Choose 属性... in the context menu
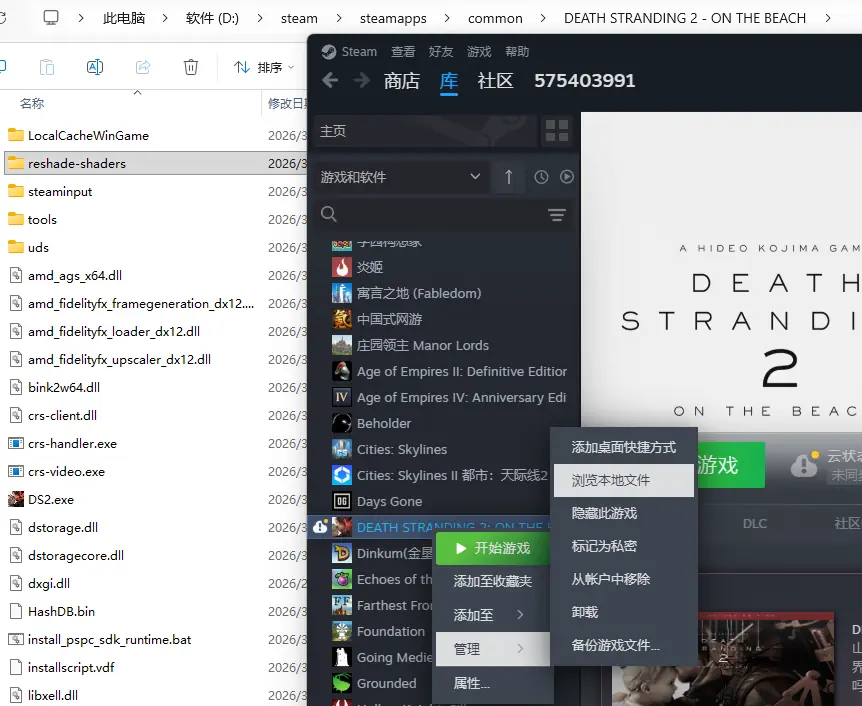The image size is (862, 706). (x=472, y=683)
